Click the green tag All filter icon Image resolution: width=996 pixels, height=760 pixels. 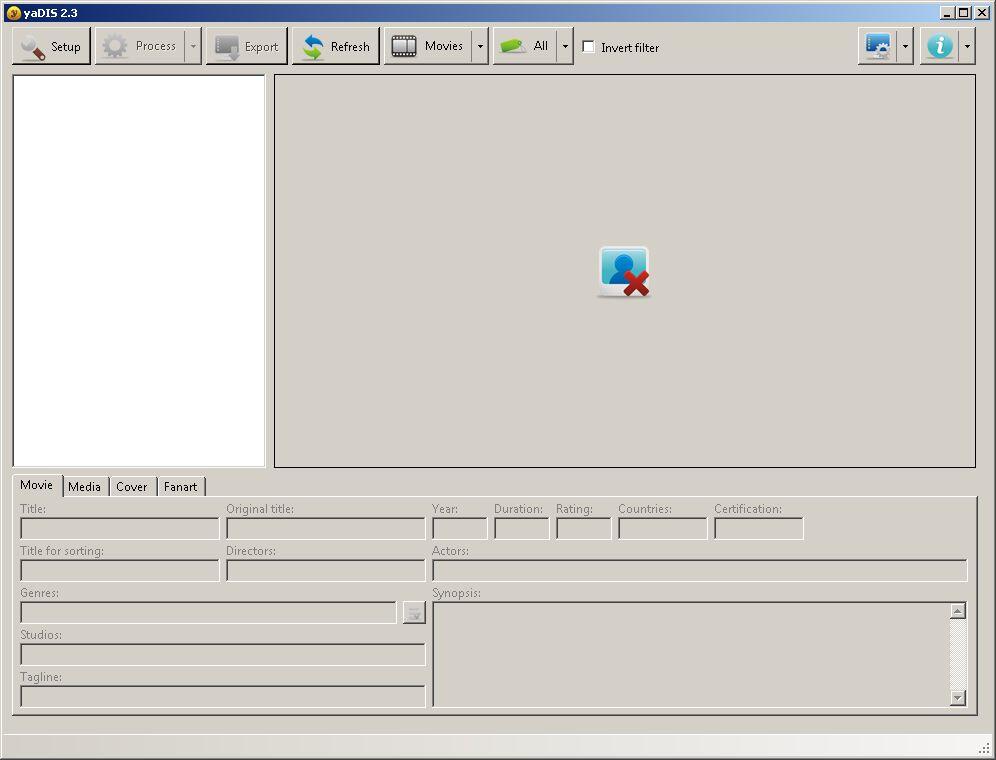[x=513, y=45]
